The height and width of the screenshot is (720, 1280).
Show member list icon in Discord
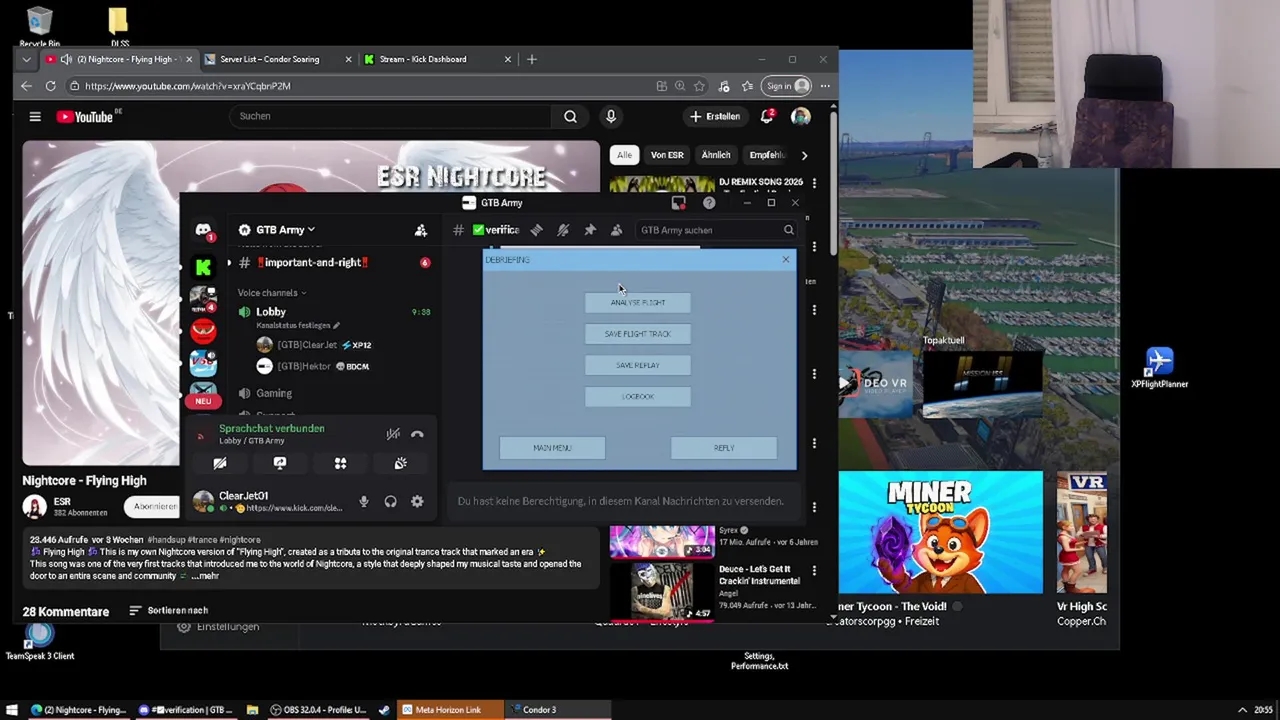click(x=616, y=230)
